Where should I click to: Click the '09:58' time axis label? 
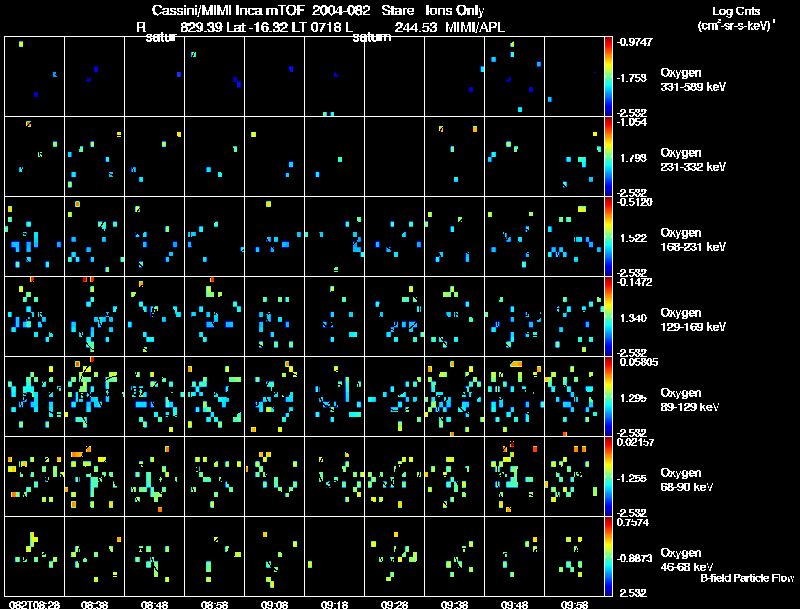coord(574,604)
